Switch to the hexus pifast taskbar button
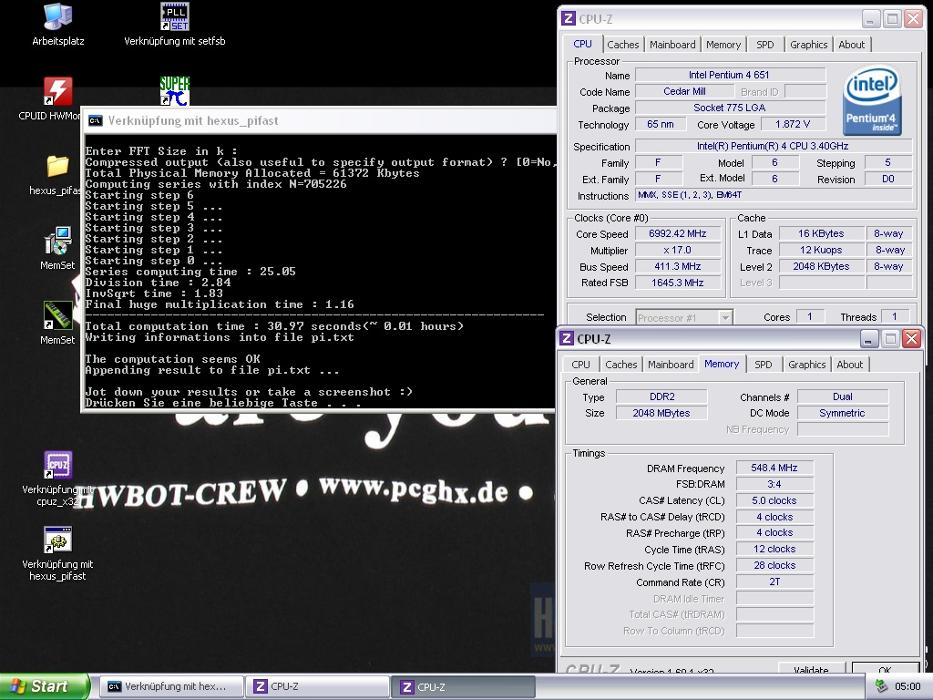Viewport: 933px width, 700px height. [170, 686]
